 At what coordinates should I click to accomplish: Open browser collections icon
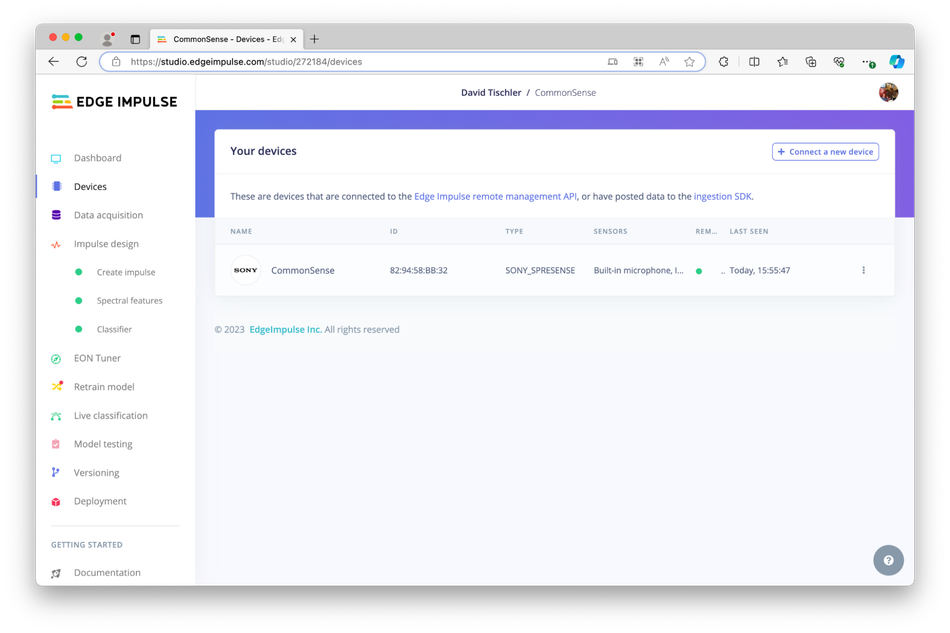[x=811, y=62]
